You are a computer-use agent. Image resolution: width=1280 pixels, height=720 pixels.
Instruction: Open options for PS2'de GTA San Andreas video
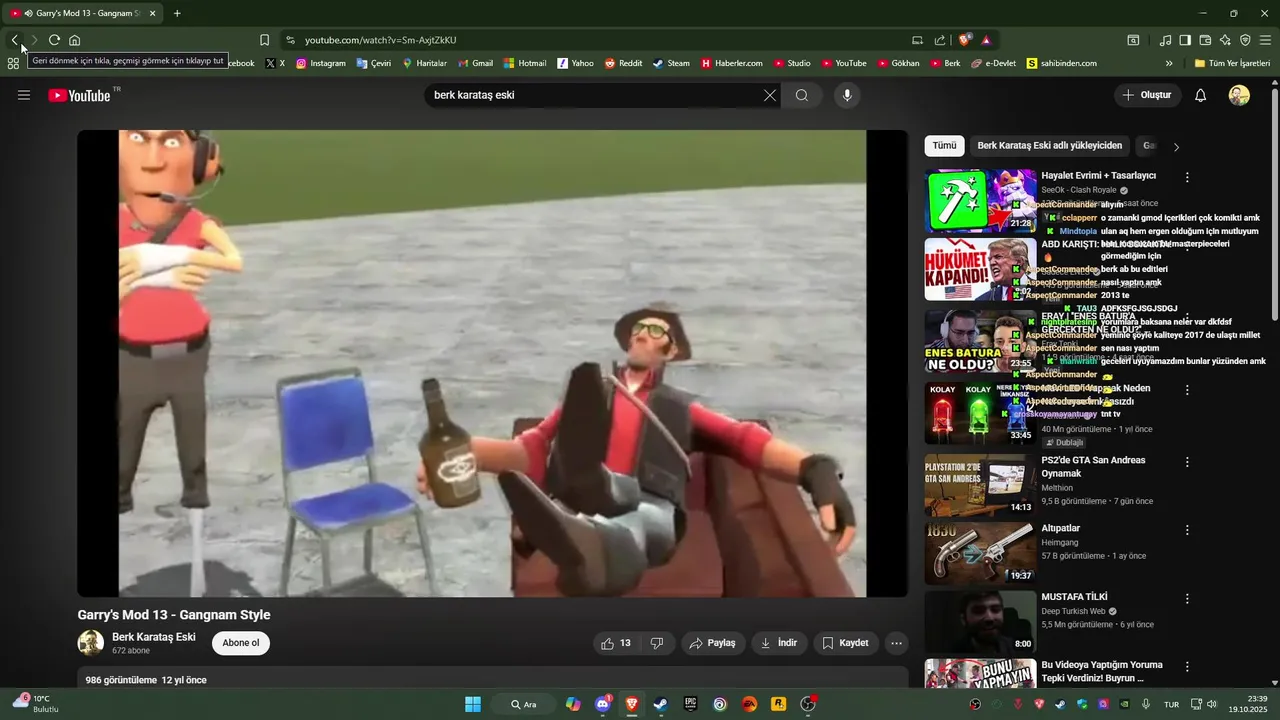[x=1187, y=462]
